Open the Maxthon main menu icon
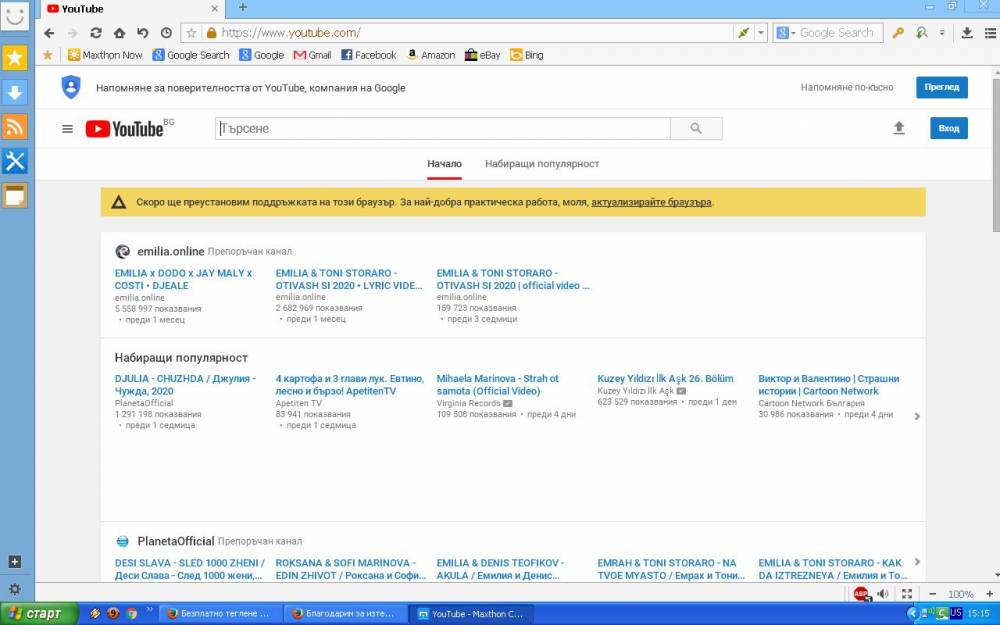 (x=990, y=33)
